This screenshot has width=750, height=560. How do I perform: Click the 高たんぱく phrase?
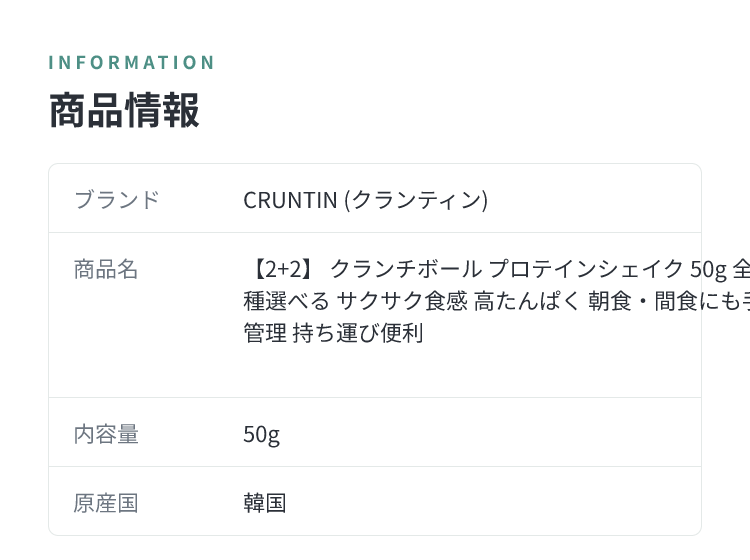[x=526, y=301]
